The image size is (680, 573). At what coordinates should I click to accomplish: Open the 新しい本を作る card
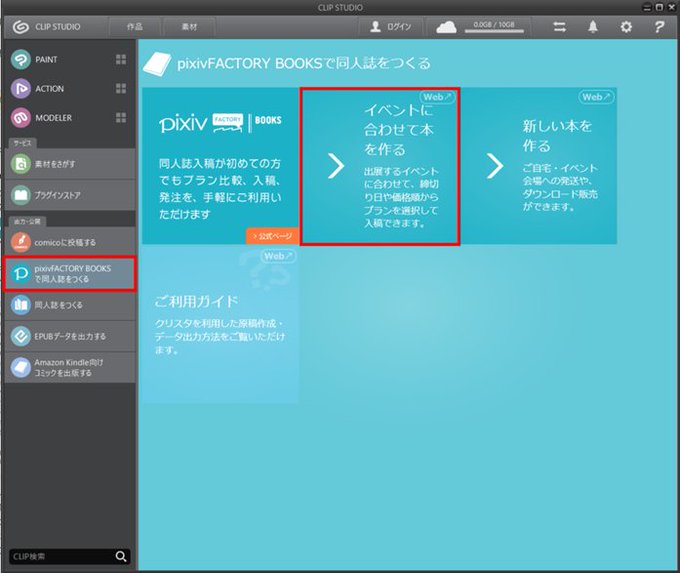coord(539,166)
